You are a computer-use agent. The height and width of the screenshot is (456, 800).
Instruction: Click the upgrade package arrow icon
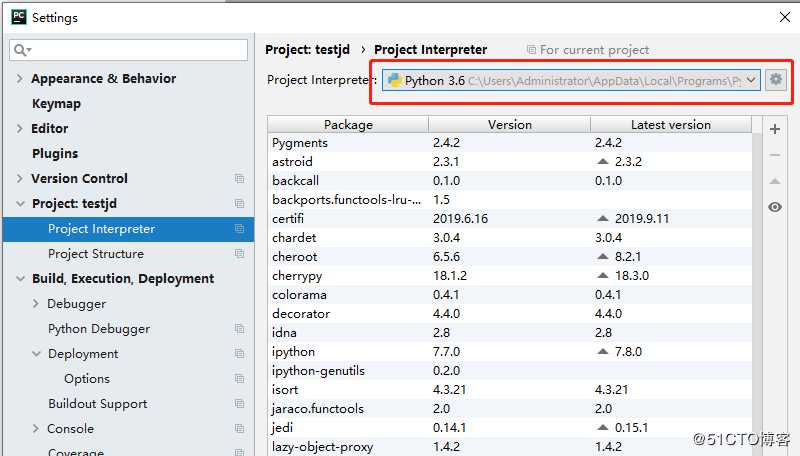pos(774,181)
